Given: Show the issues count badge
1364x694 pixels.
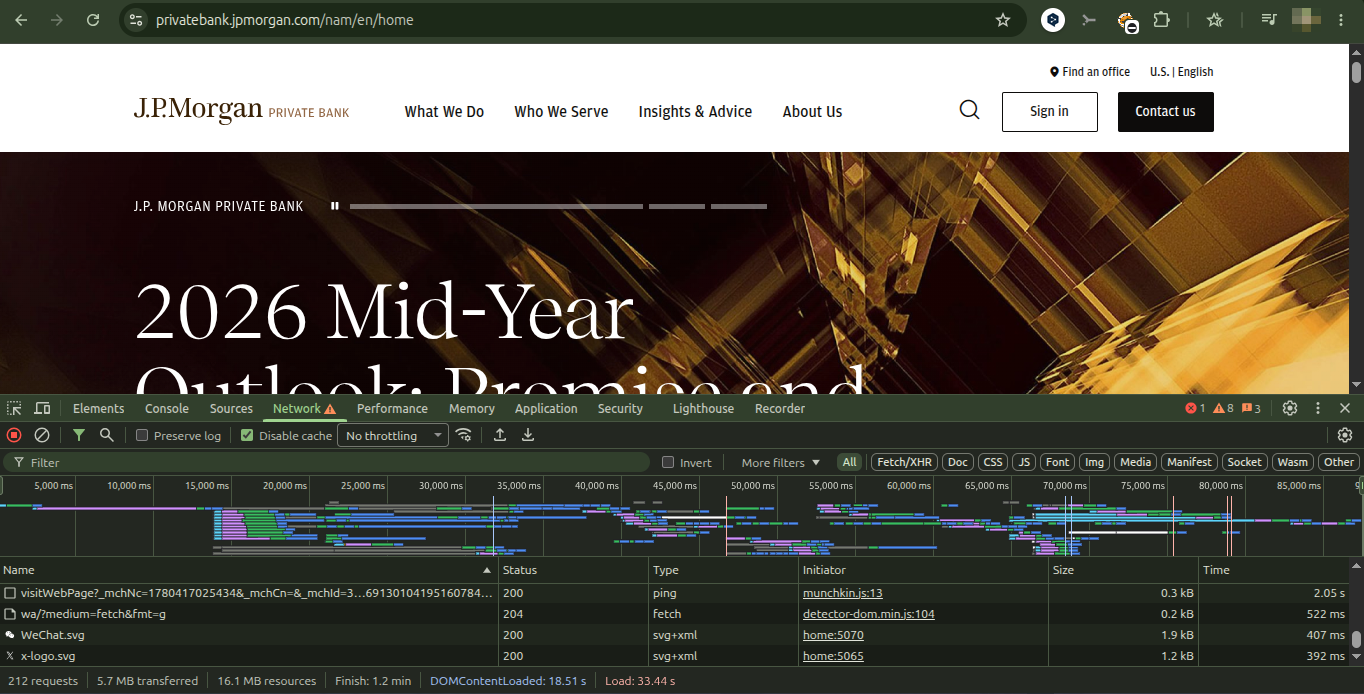Looking at the screenshot, I should tap(1251, 408).
